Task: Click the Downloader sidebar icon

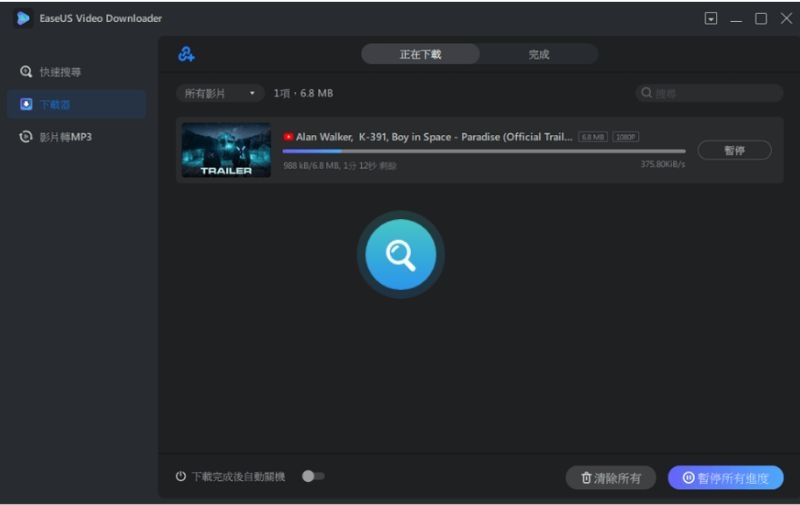Action: point(26,104)
